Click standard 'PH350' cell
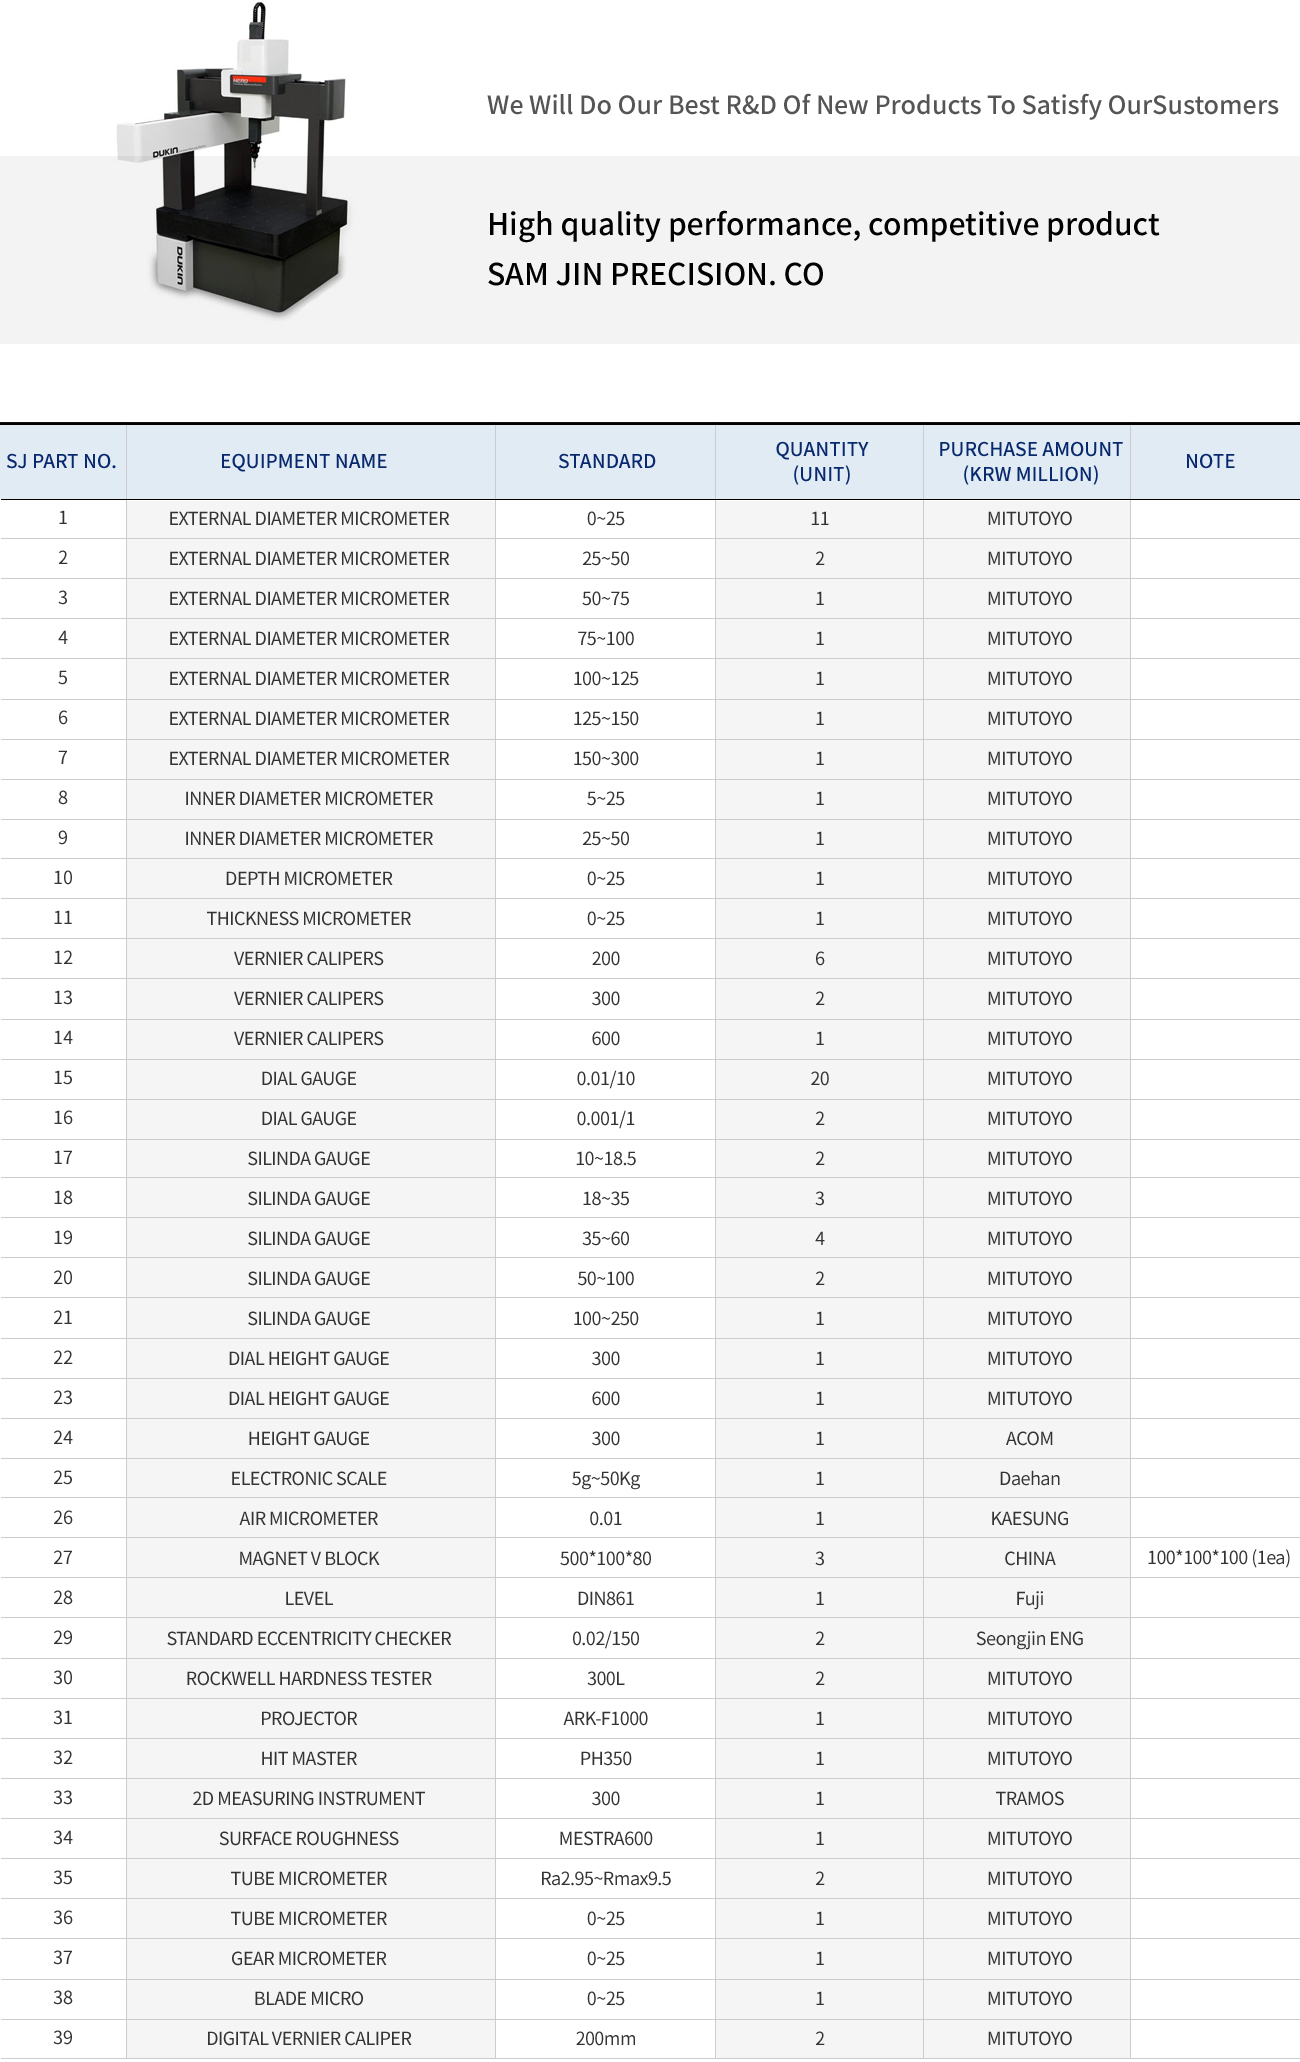This screenshot has width=1300, height=2062. pyautogui.click(x=606, y=1758)
